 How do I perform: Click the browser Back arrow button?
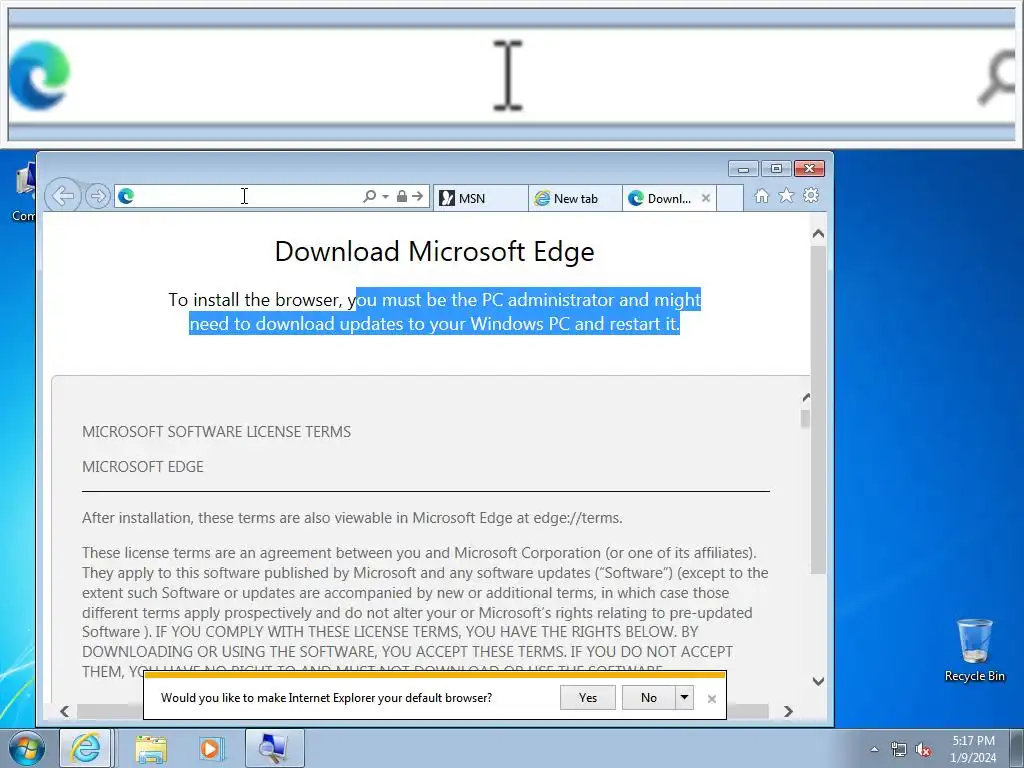63,196
